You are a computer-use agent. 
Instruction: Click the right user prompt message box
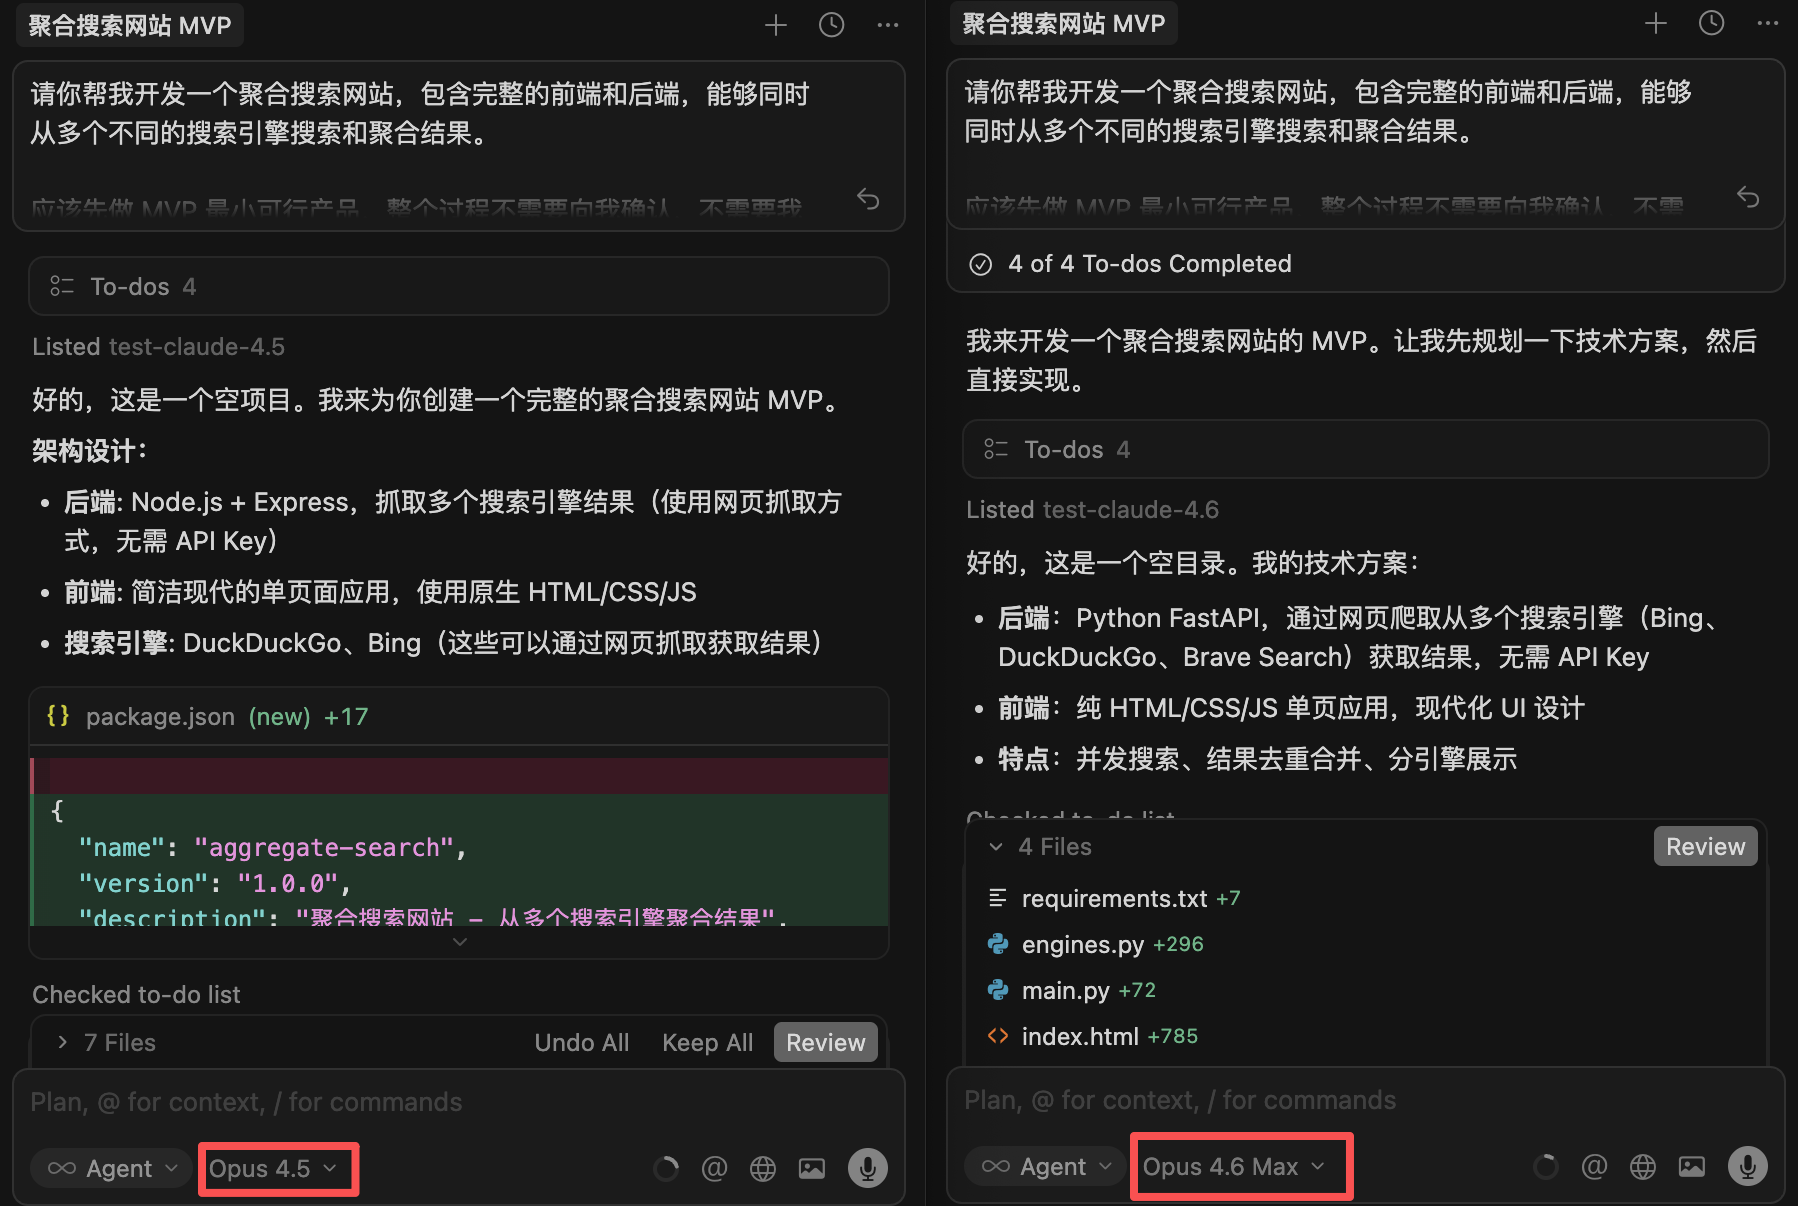(1365, 144)
